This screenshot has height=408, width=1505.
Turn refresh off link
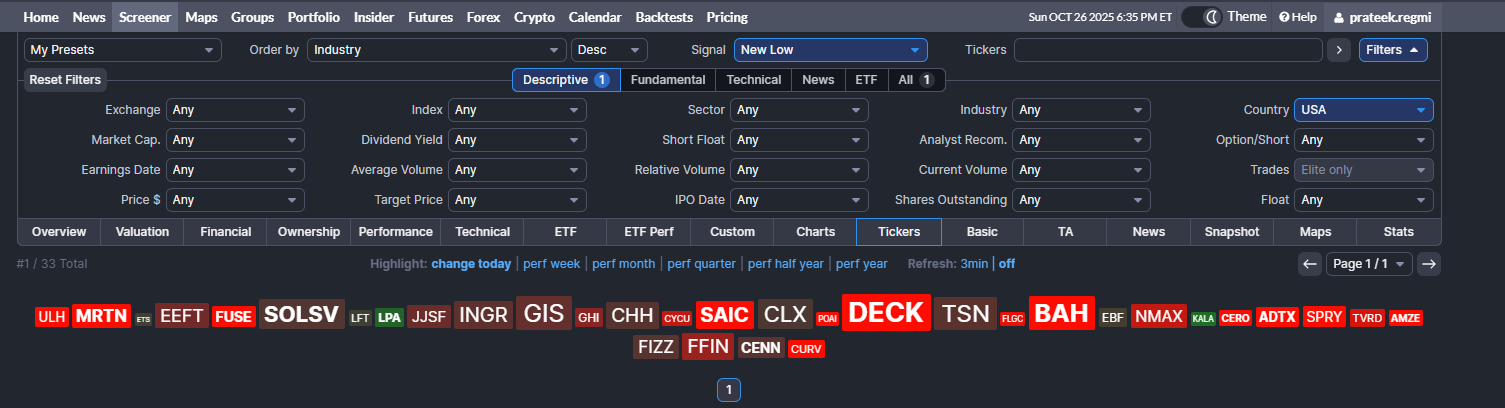coord(1007,264)
